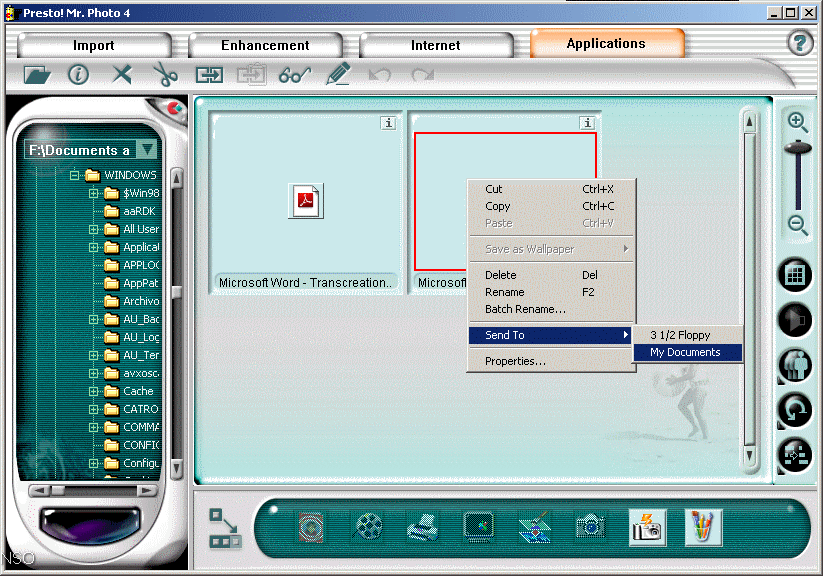The image size is (823, 576).
Task: Click the thumbnail grid view button
Action: pyautogui.click(x=797, y=274)
